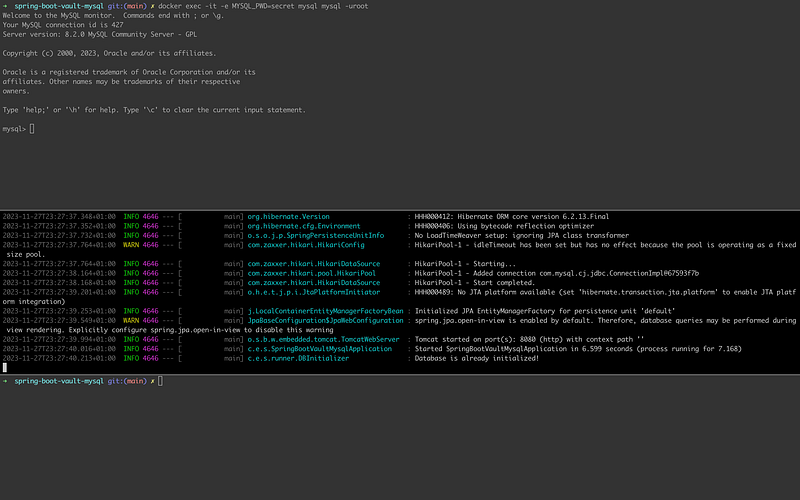Click 'HikariPool-1 - Starting...' message

click(465, 264)
